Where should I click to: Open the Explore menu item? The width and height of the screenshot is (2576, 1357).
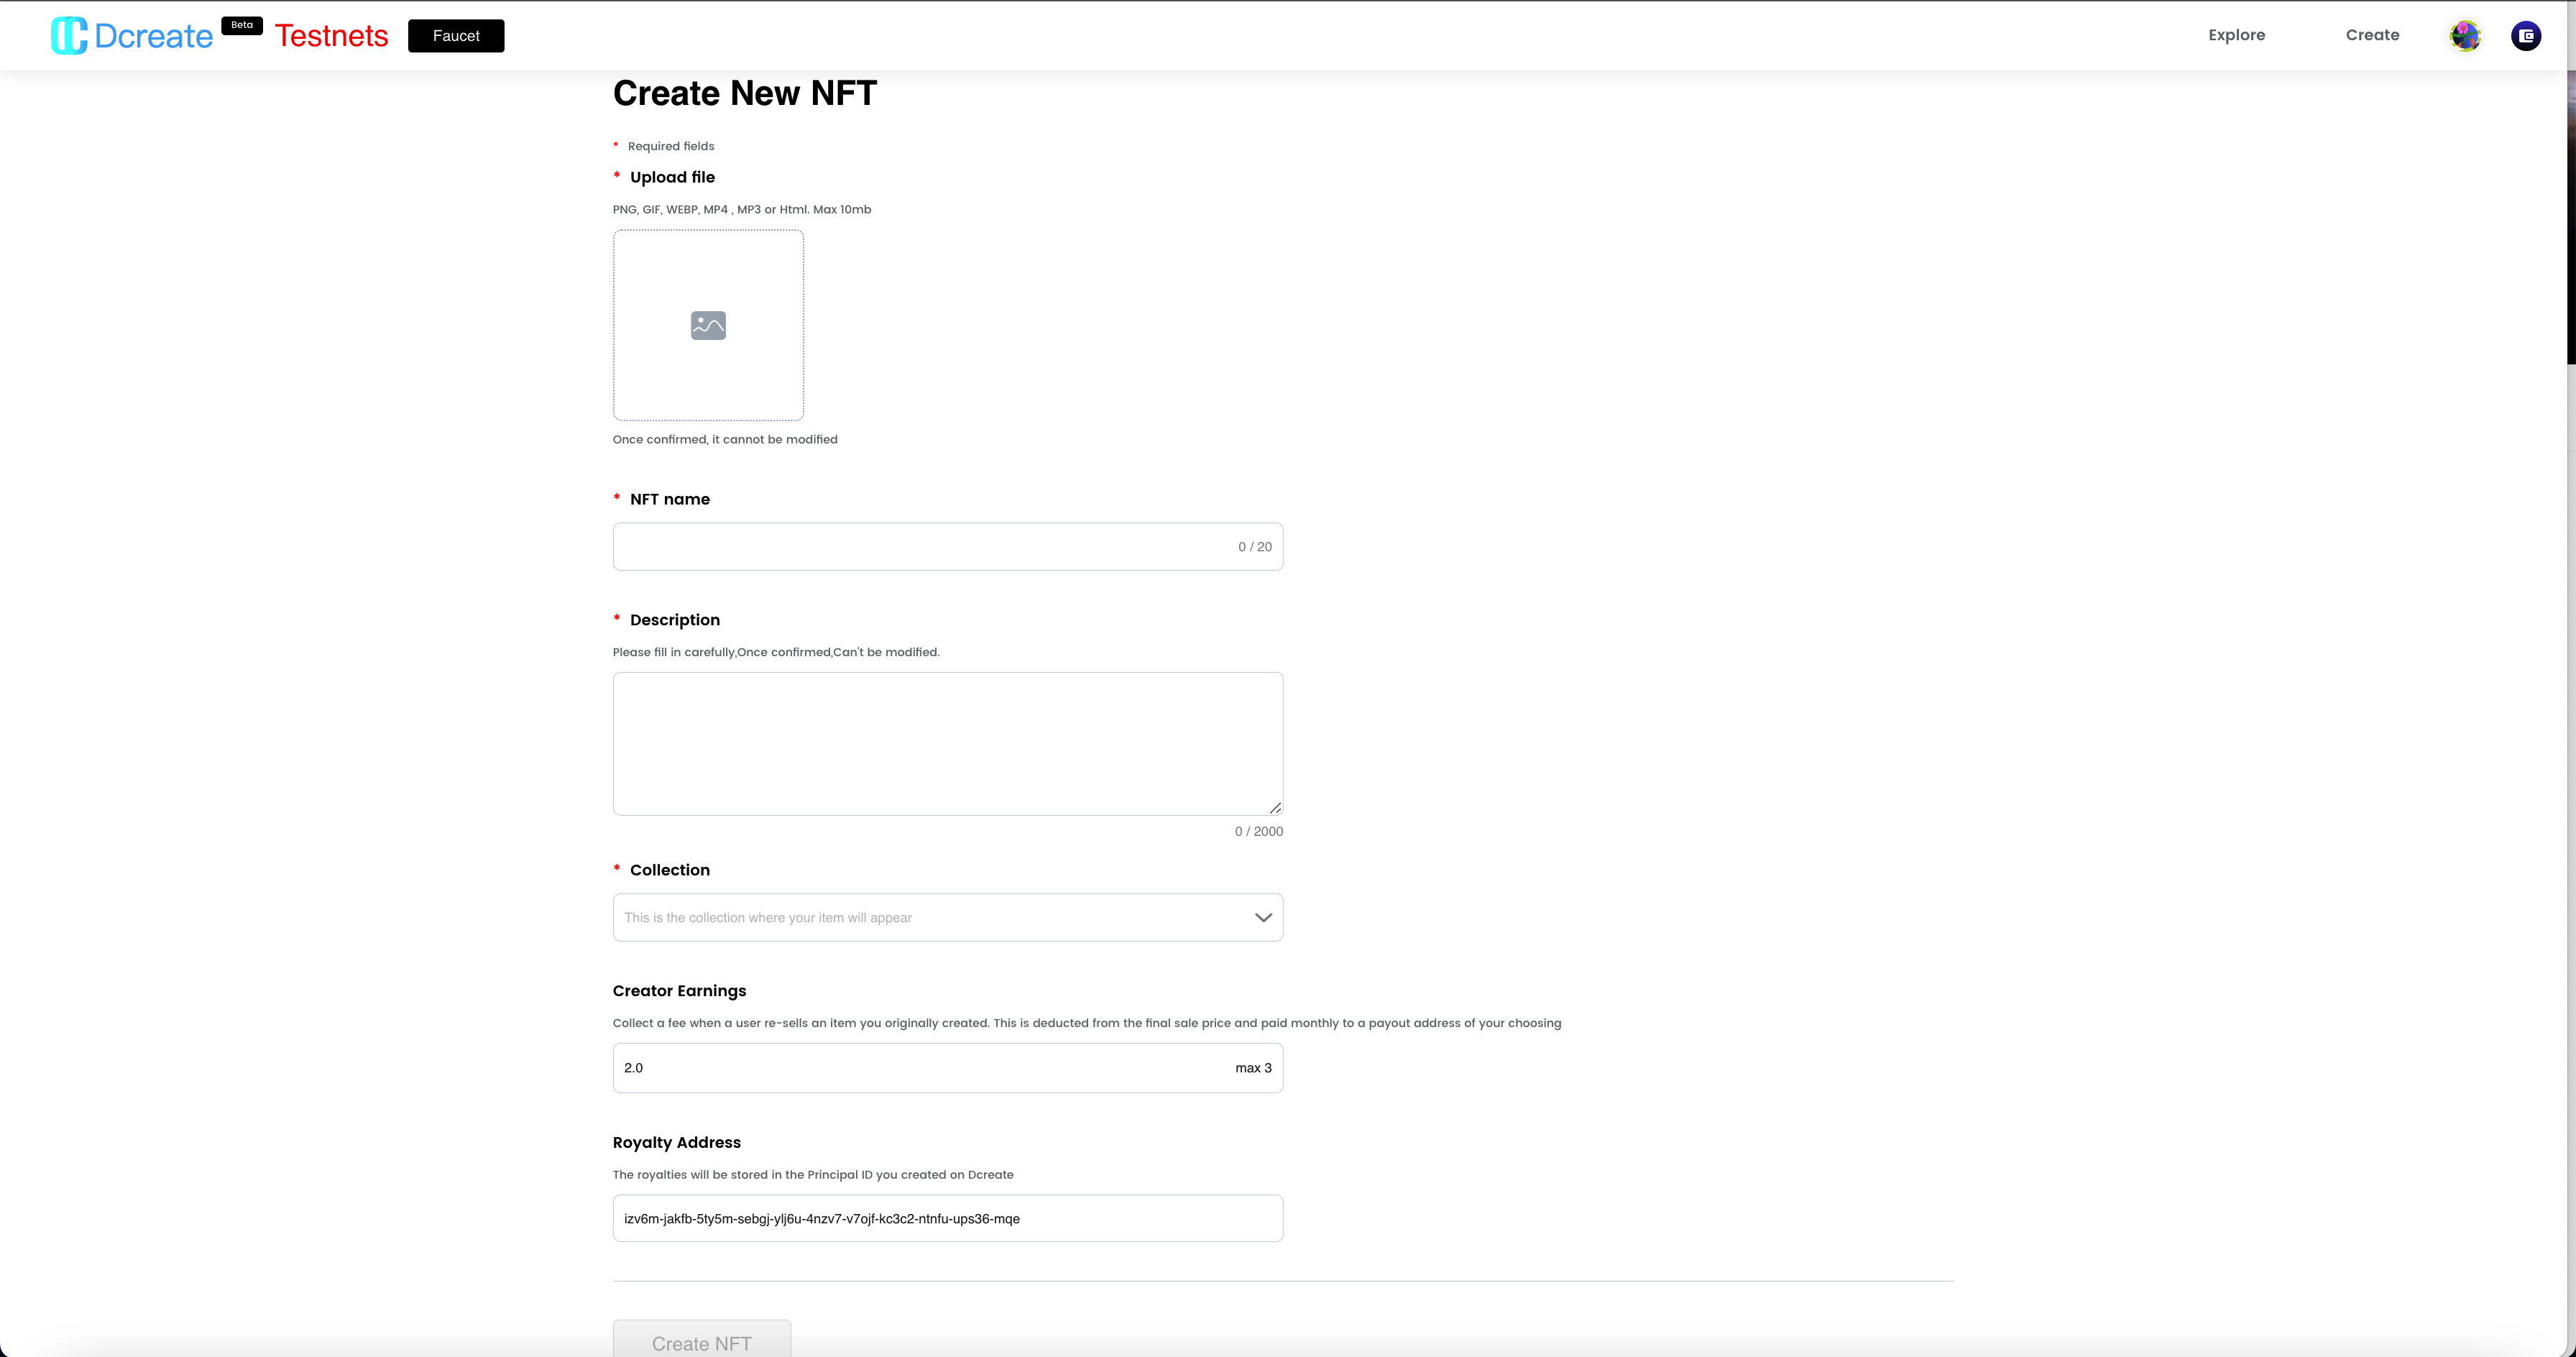pyautogui.click(x=2236, y=35)
